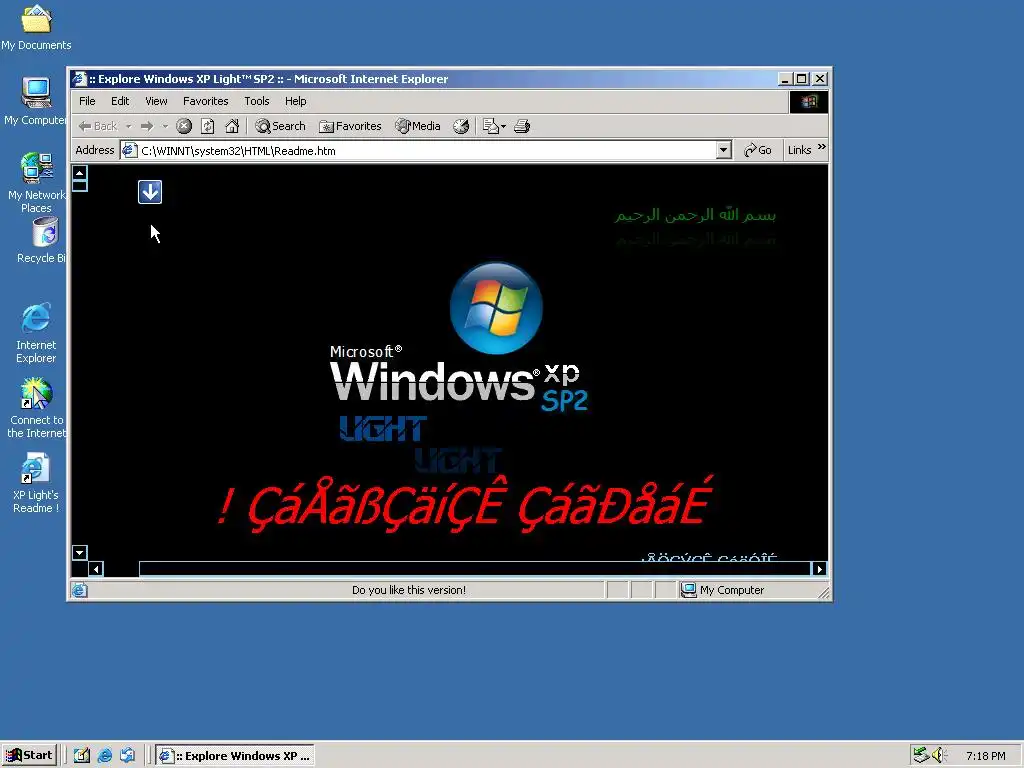Screen dimensions: 1024x768
Task: Click the horizontal scrollbar left arrow
Action: [96, 569]
